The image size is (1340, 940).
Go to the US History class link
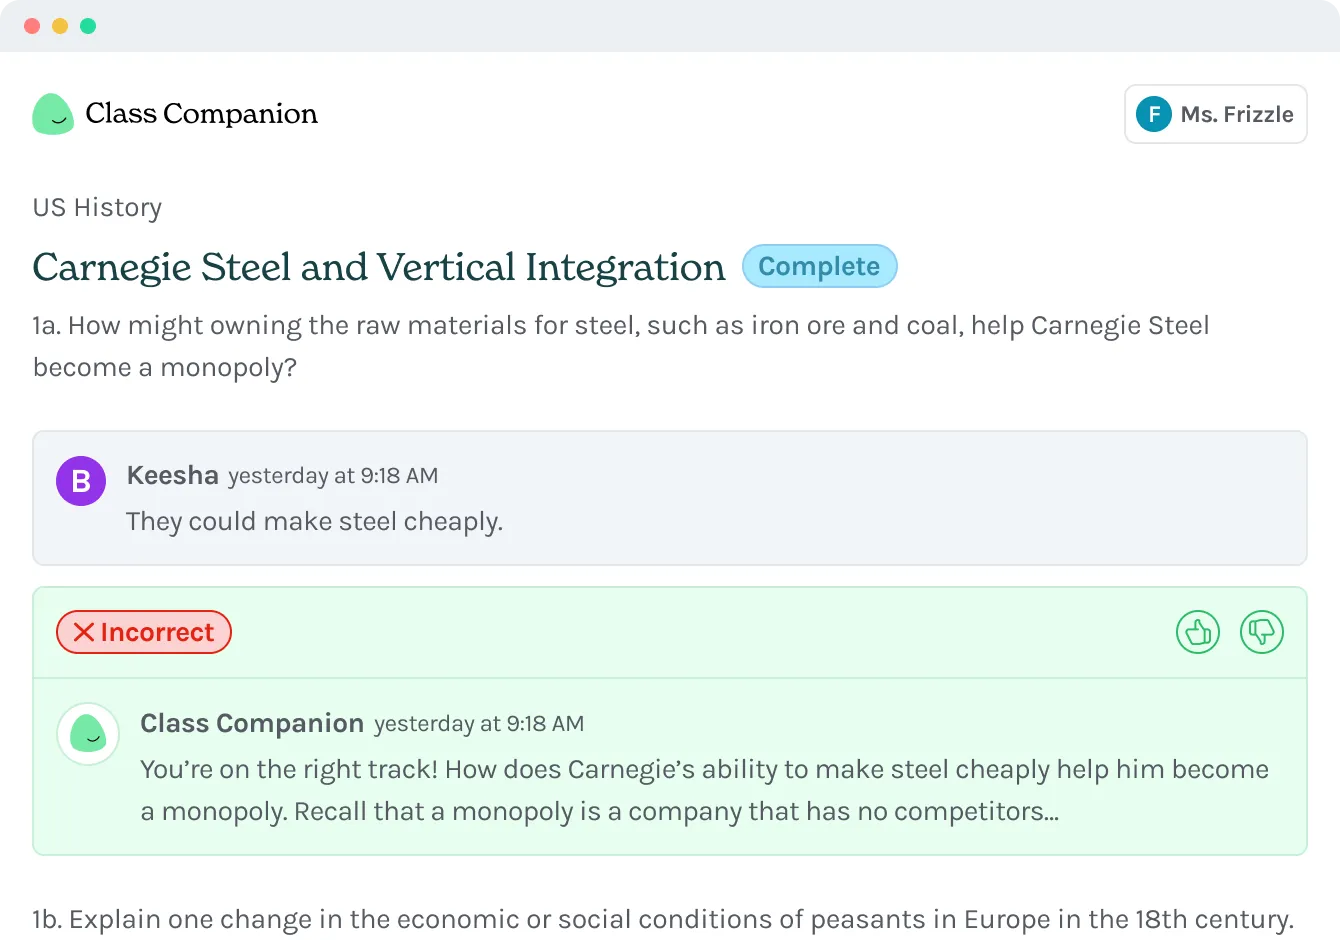(x=97, y=207)
